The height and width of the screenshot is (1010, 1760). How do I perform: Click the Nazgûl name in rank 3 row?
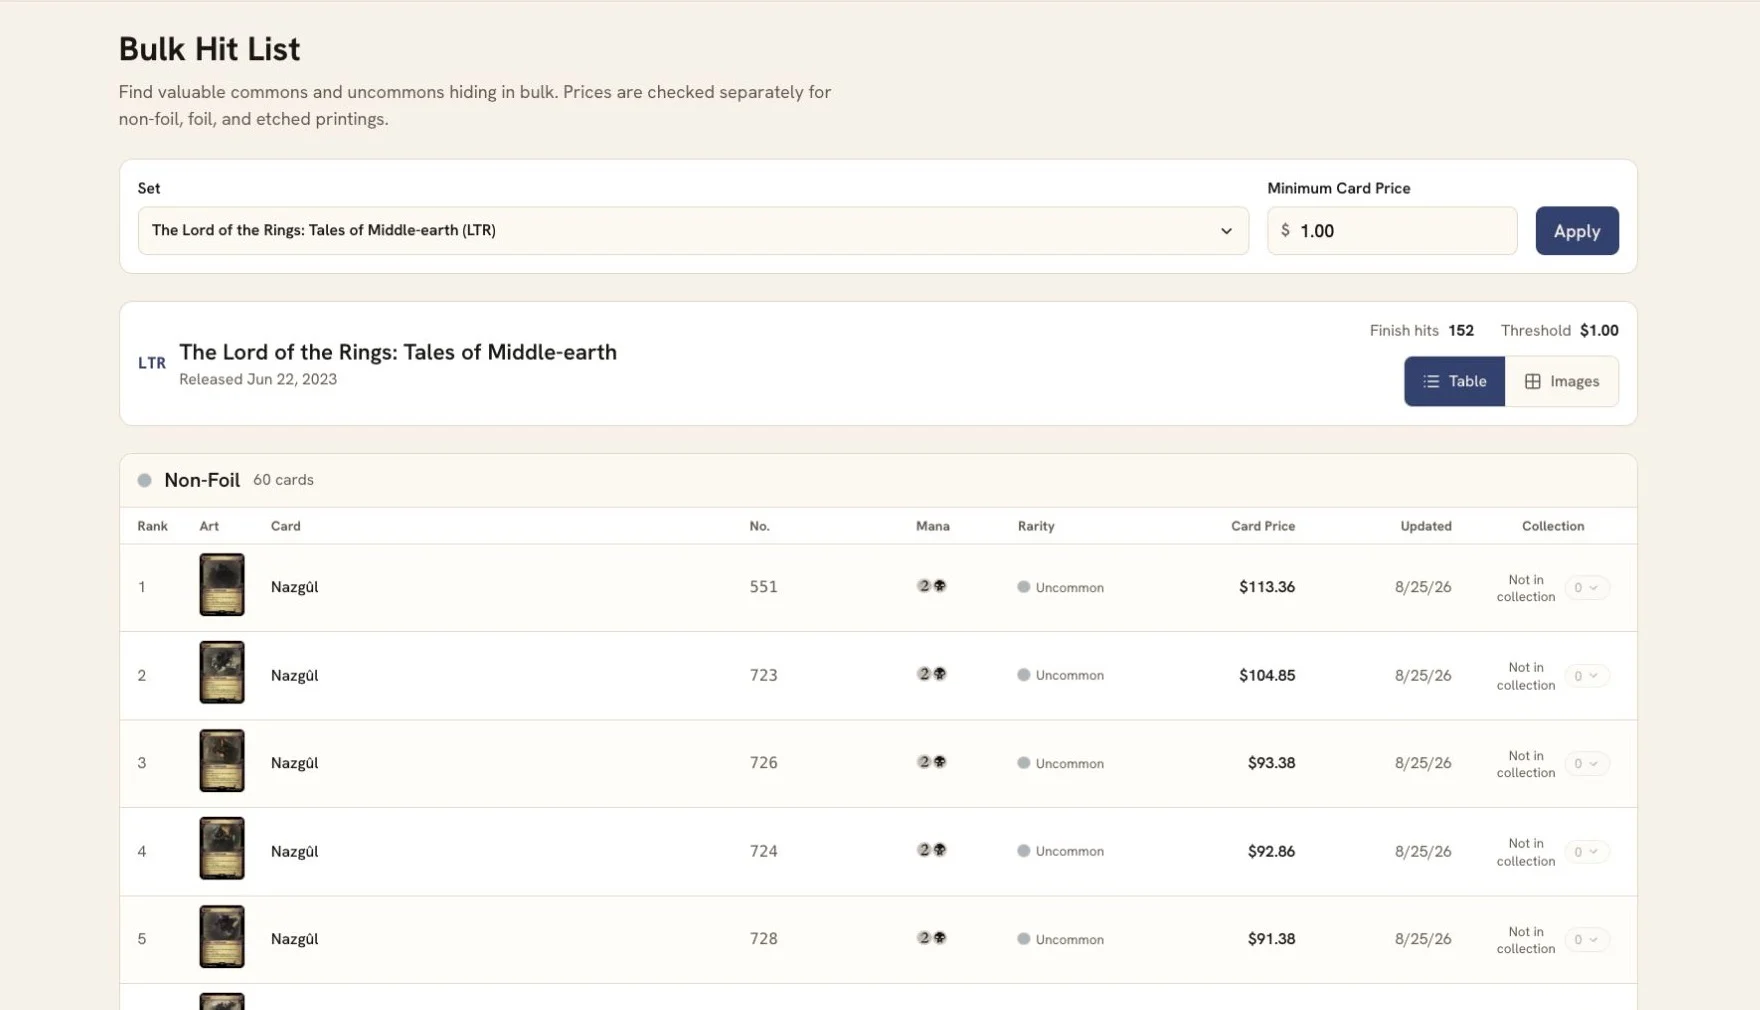point(294,763)
